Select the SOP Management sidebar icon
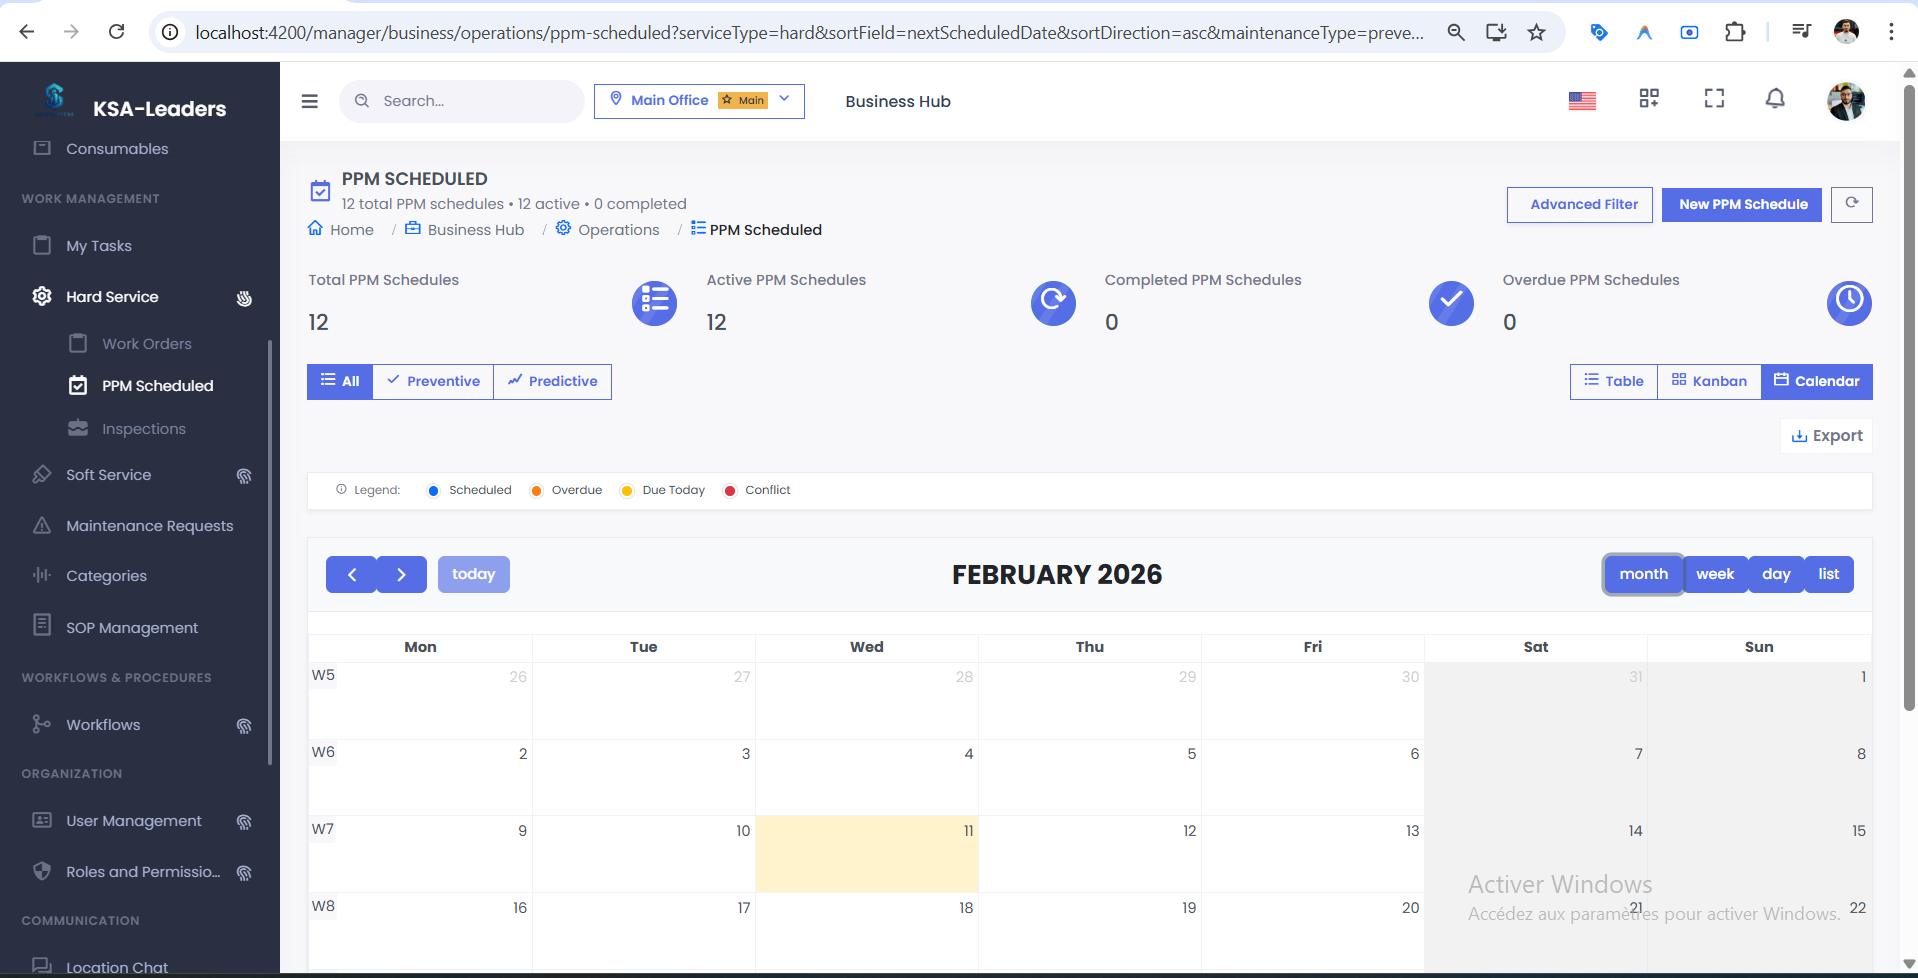1918x978 pixels. pos(41,624)
